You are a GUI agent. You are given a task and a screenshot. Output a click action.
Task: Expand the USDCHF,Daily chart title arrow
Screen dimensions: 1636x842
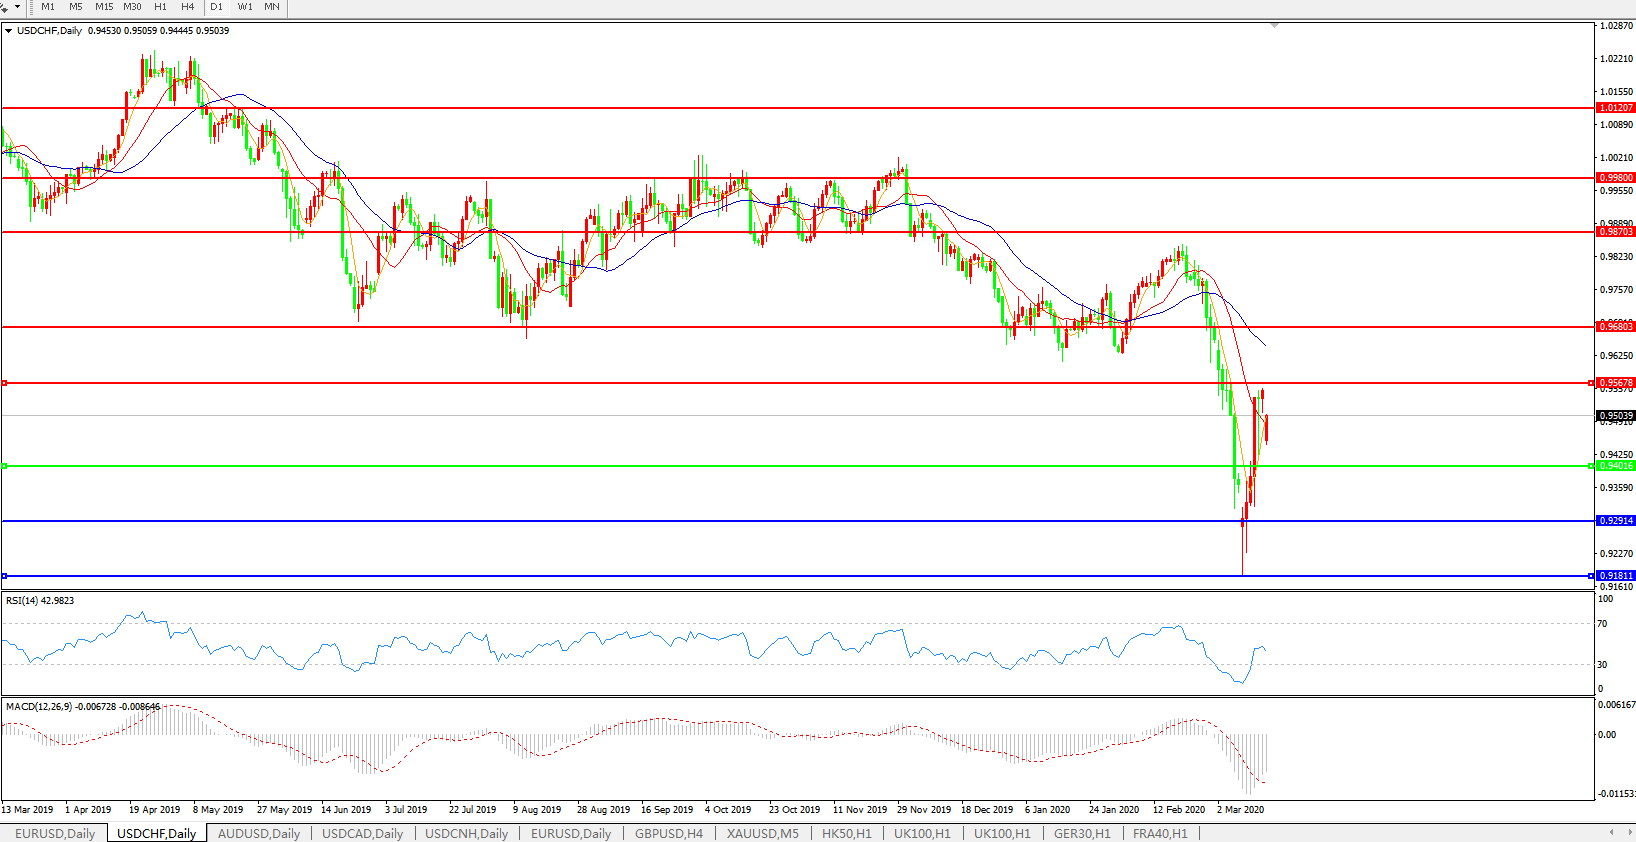pyautogui.click(x=9, y=31)
